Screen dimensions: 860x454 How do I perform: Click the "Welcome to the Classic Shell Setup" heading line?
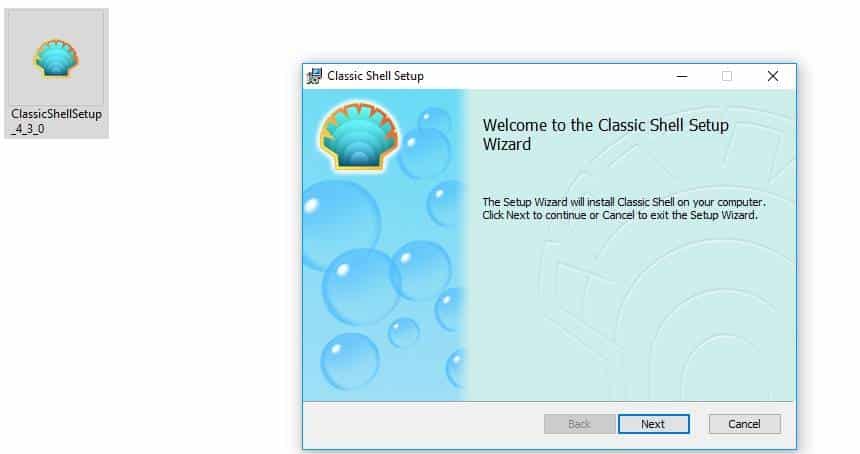(606, 126)
